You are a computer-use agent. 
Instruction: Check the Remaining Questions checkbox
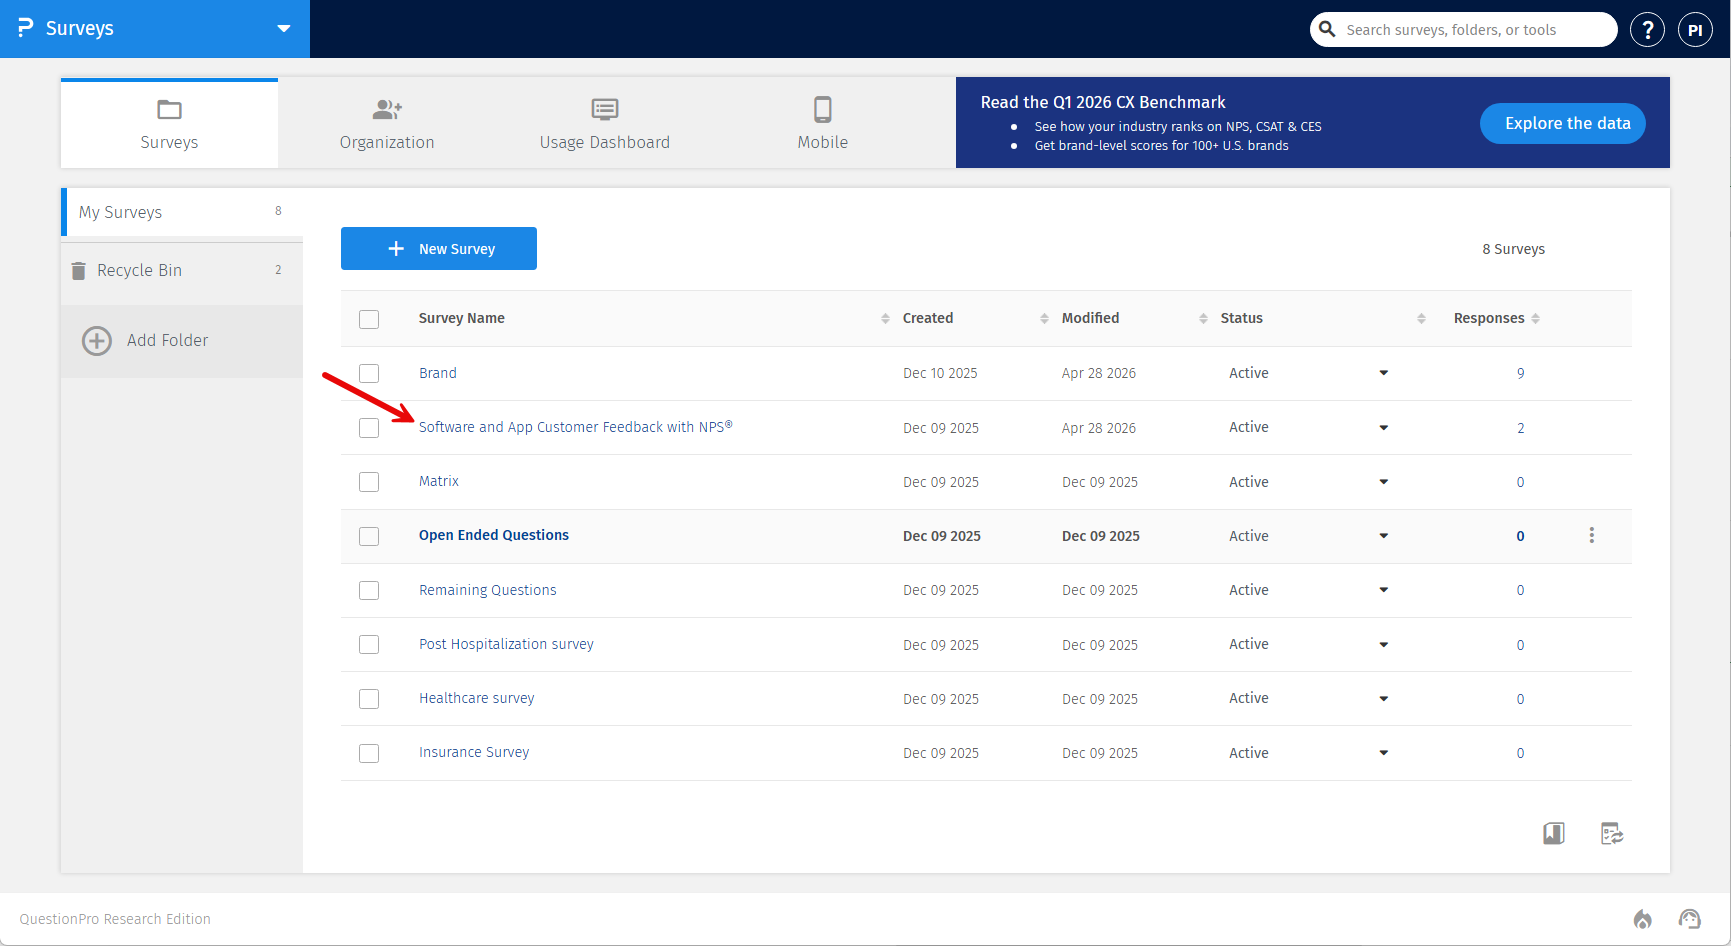pos(369,590)
